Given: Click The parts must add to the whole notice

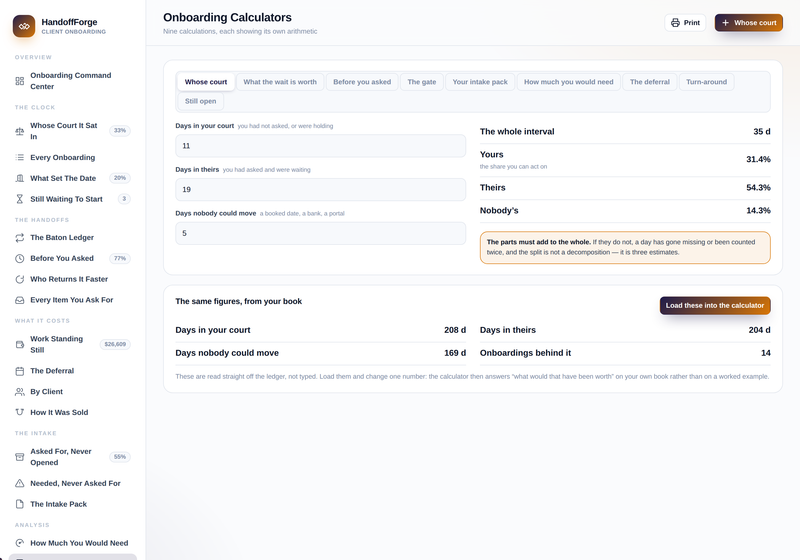Looking at the screenshot, I should pyautogui.click(x=625, y=247).
